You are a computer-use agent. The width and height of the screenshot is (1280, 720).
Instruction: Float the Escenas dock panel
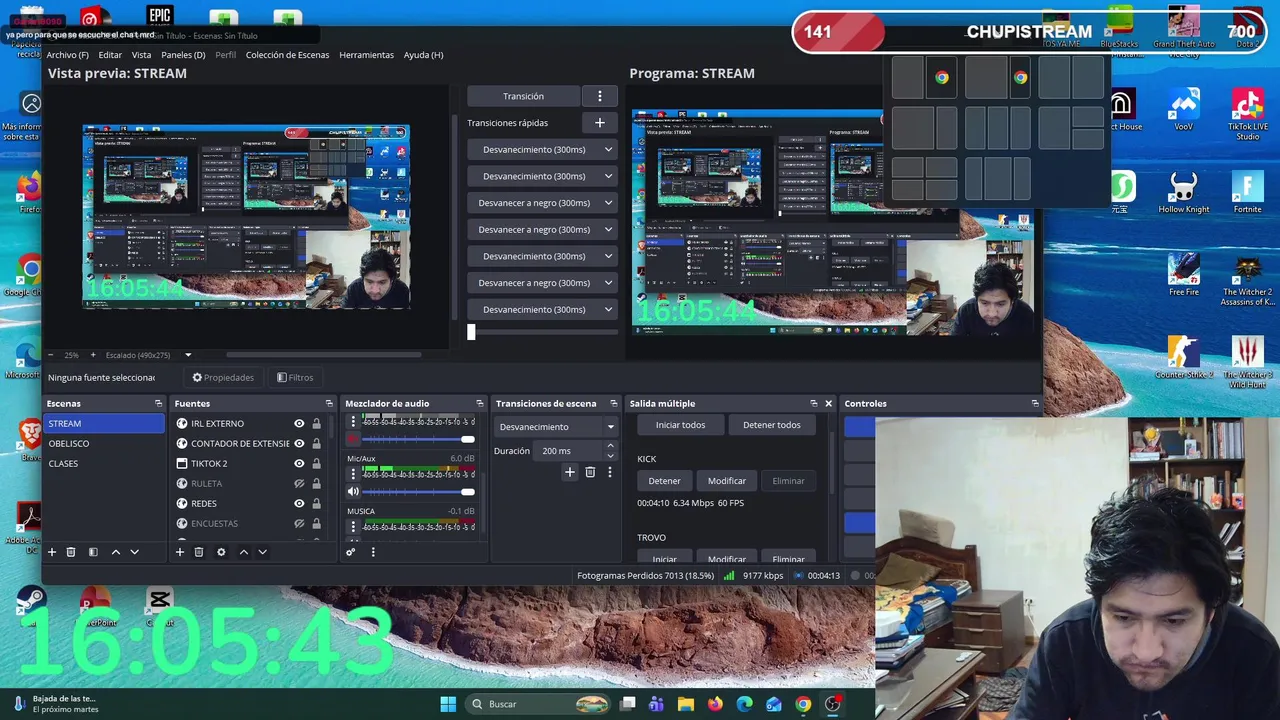158,403
